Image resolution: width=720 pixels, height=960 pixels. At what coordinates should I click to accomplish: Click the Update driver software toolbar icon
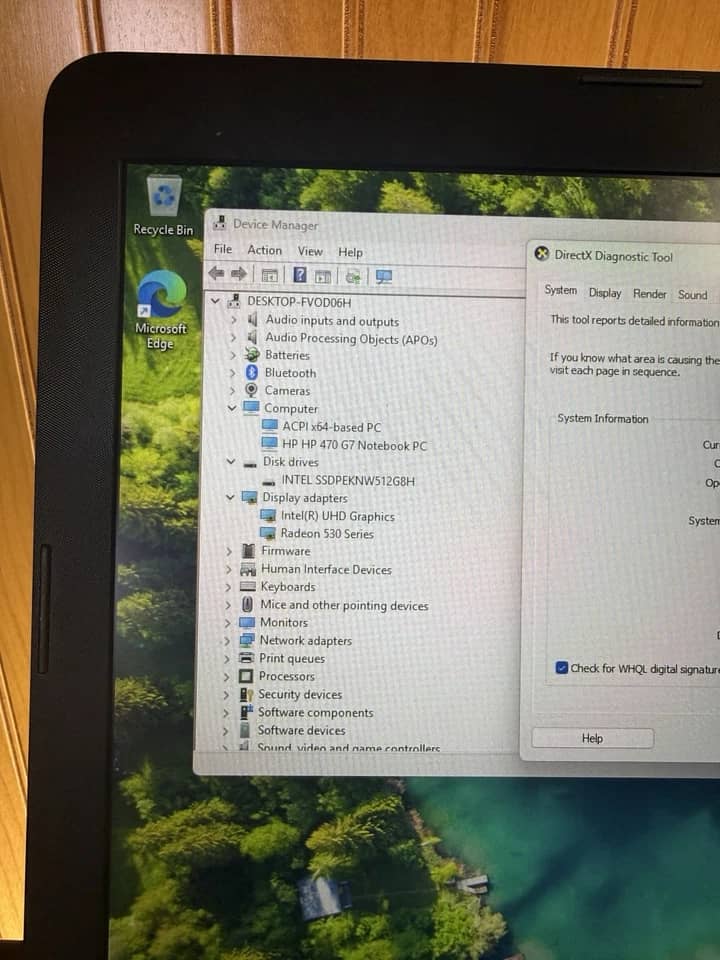tap(353, 277)
